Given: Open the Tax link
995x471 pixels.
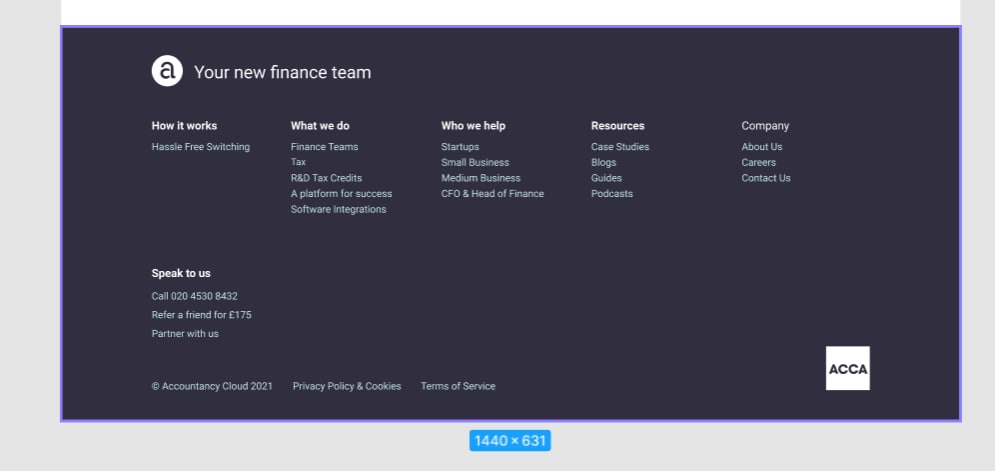Looking at the screenshot, I should [x=298, y=162].
